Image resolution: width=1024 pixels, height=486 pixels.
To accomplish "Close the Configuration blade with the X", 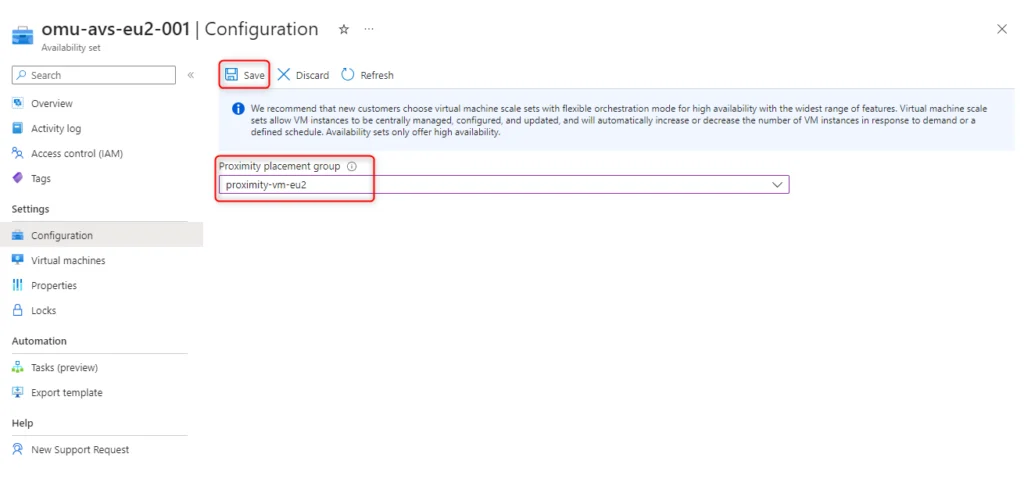I will click(1002, 29).
